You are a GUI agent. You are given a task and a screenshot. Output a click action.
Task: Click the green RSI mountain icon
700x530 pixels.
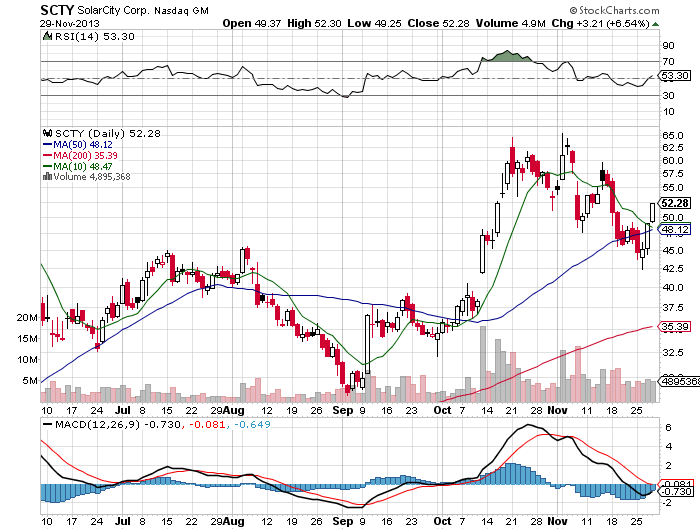[47, 36]
